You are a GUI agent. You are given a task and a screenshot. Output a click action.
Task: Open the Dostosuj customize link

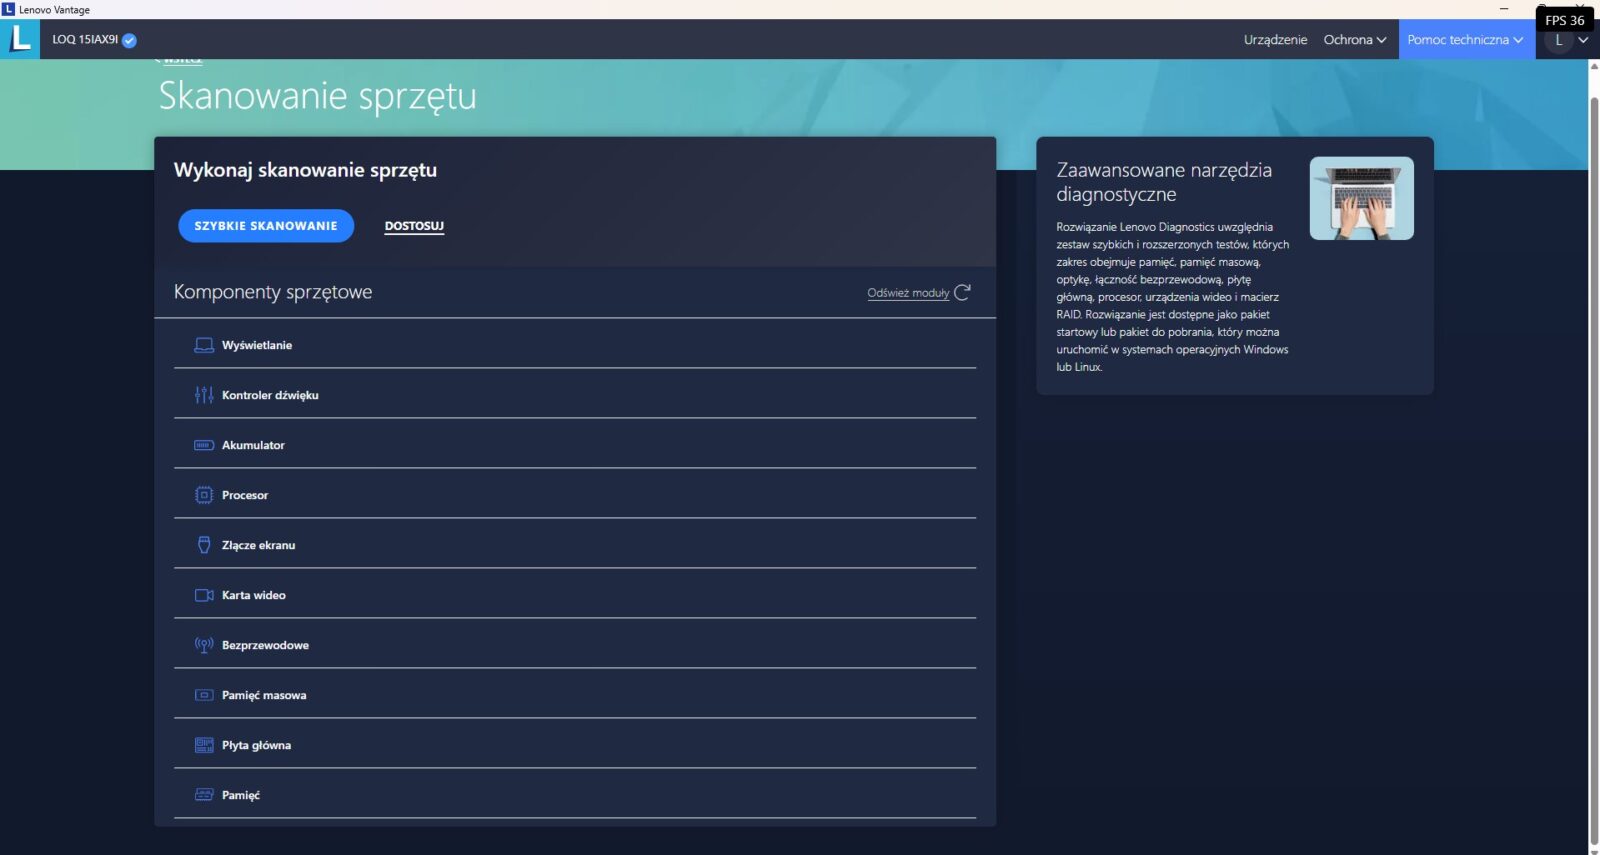(x=414, y=226)
